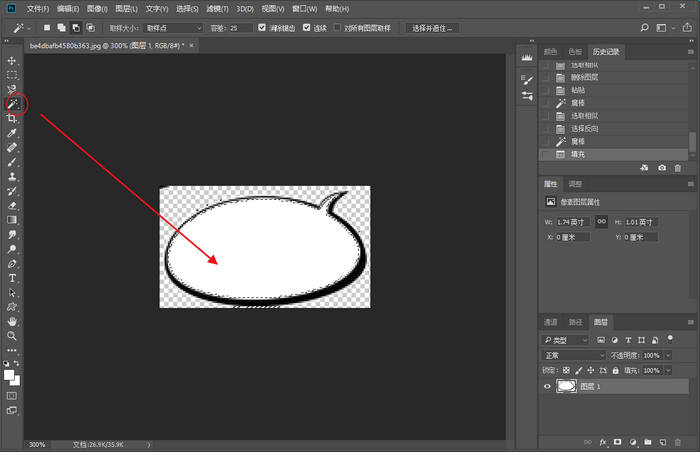Activate the Zoom tool

(x=13, y=336)
